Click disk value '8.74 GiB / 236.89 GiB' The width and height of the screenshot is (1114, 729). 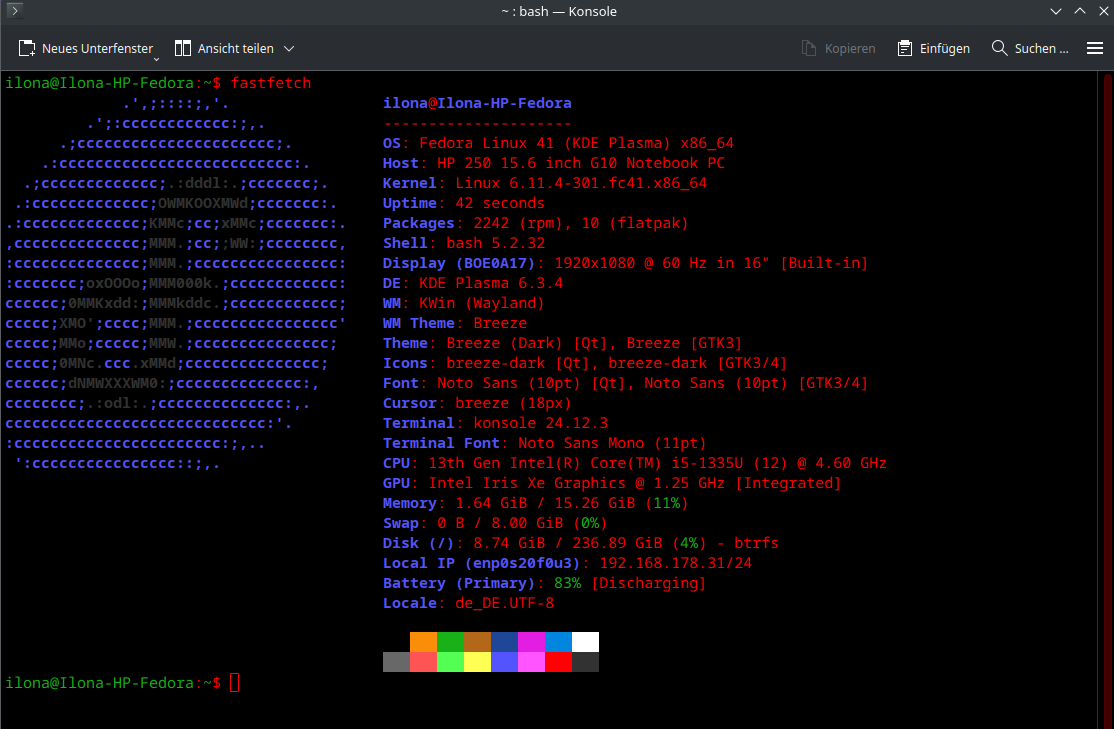click(568, 543)
